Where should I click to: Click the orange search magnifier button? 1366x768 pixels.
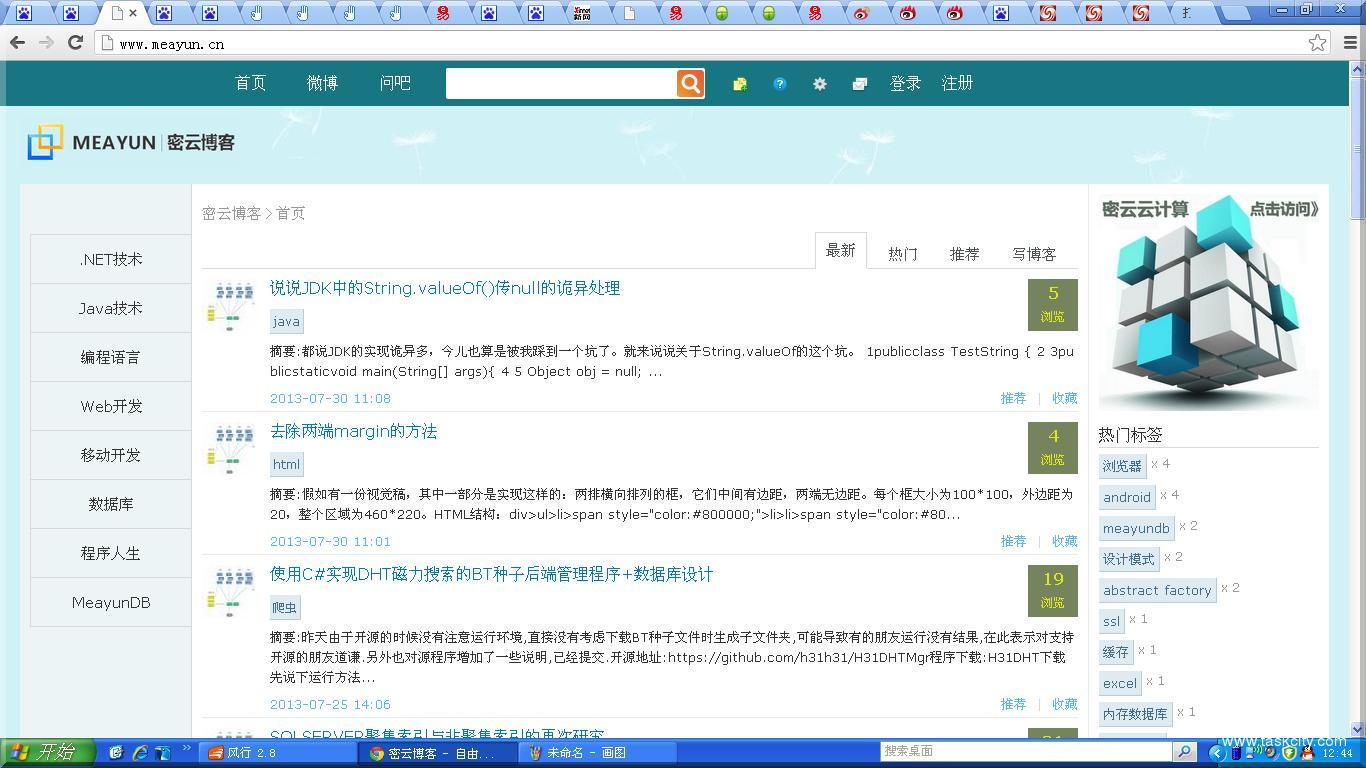(690, 83)
